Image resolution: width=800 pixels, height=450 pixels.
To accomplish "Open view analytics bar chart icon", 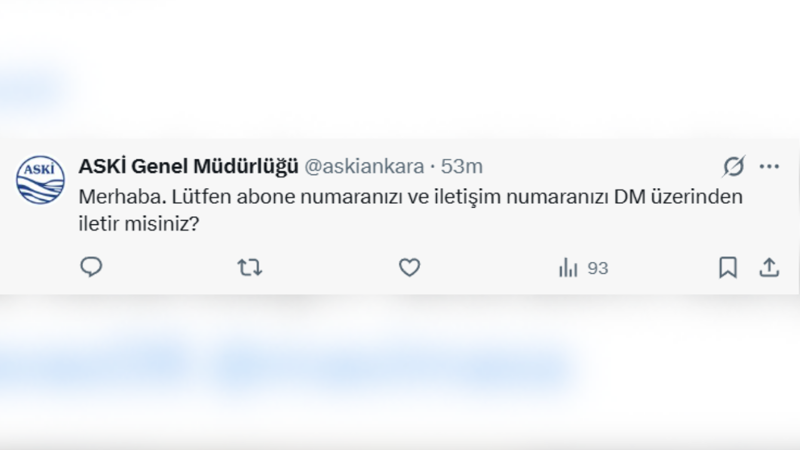I will 568,267.
